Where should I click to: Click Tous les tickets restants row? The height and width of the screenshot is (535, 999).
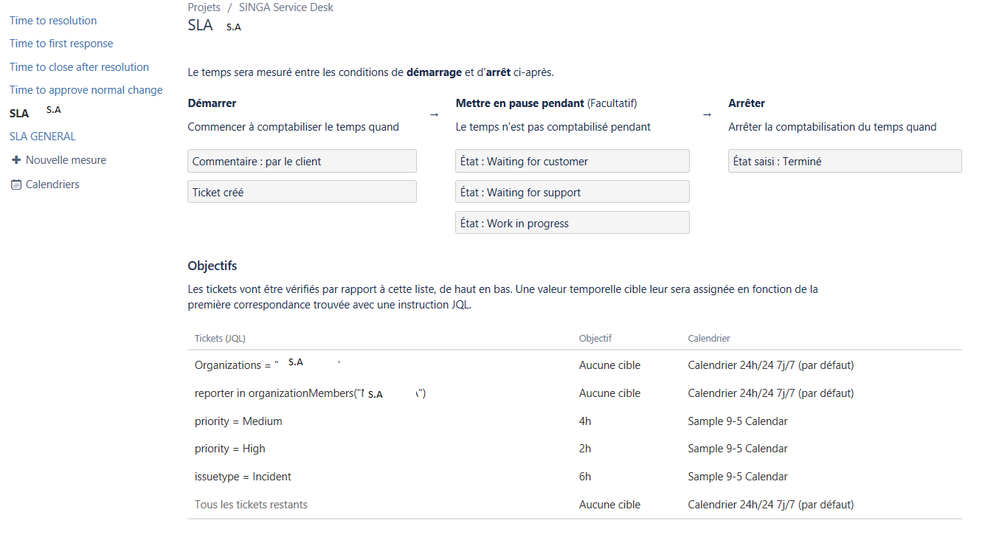pos(575,504)
